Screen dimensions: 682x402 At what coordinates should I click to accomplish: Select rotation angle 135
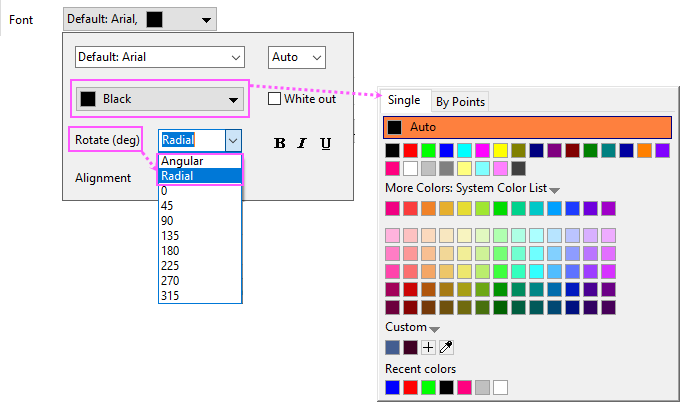click(200, 236)
